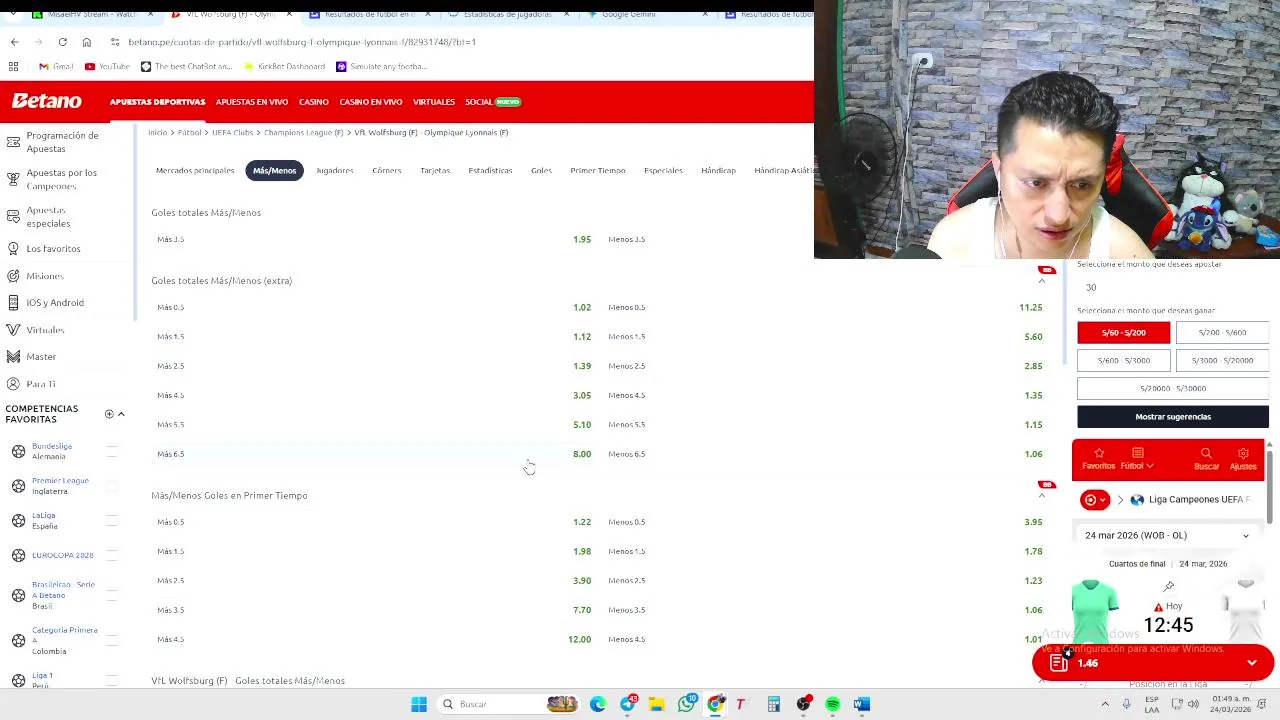Screen dimensions: 1280x720
Task: Open Misiones in sidebar
Action: coord(44,276)
